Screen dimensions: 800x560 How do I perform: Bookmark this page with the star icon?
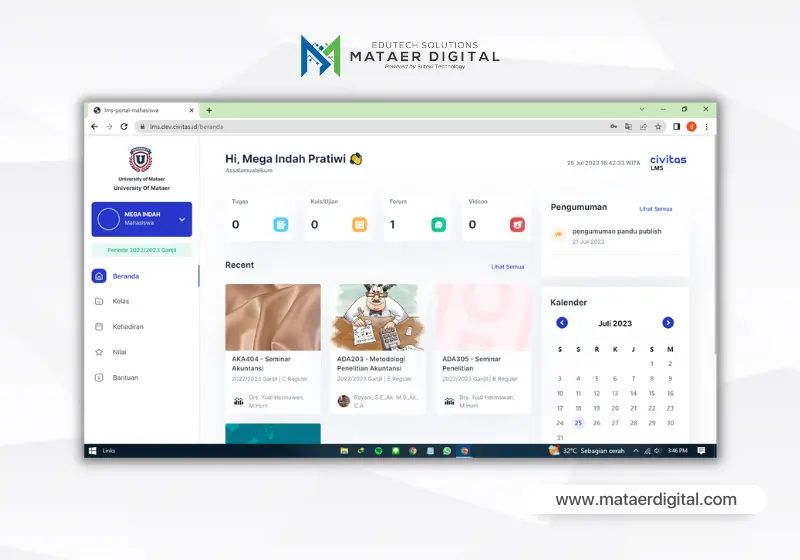pyautogui.click(x=658, y=126)
